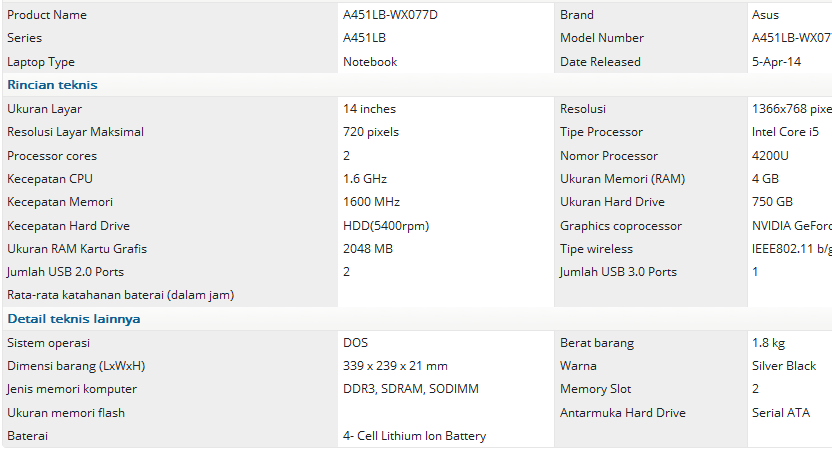Click the Berat barang value 1.8 kg
Screen dimensions: 832x452
pyautogui.click(x=768, y=343)
